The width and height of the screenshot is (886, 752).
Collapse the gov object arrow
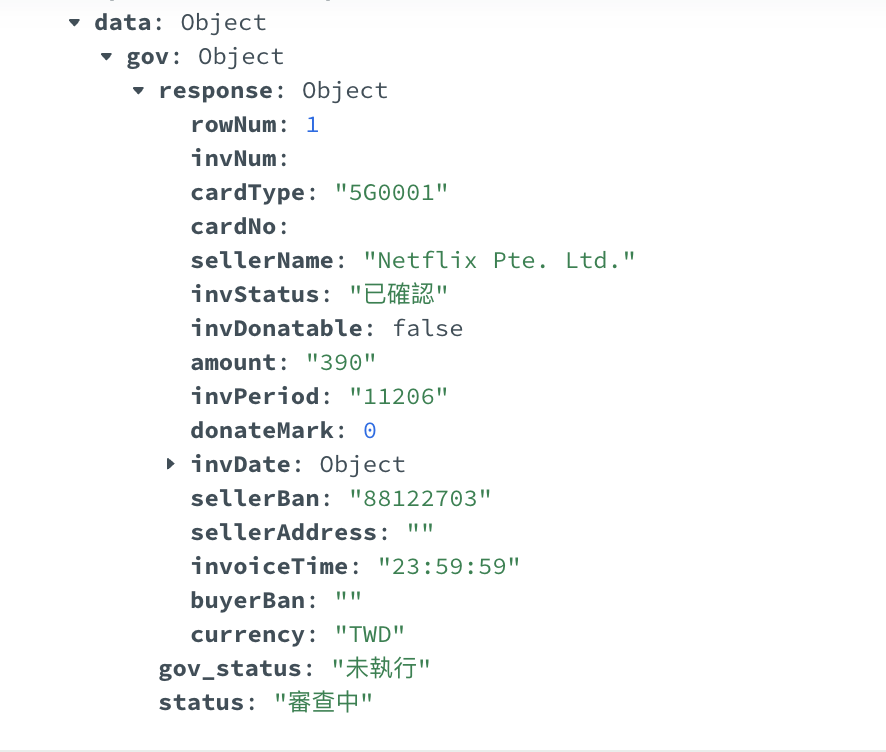pos(106,57)
